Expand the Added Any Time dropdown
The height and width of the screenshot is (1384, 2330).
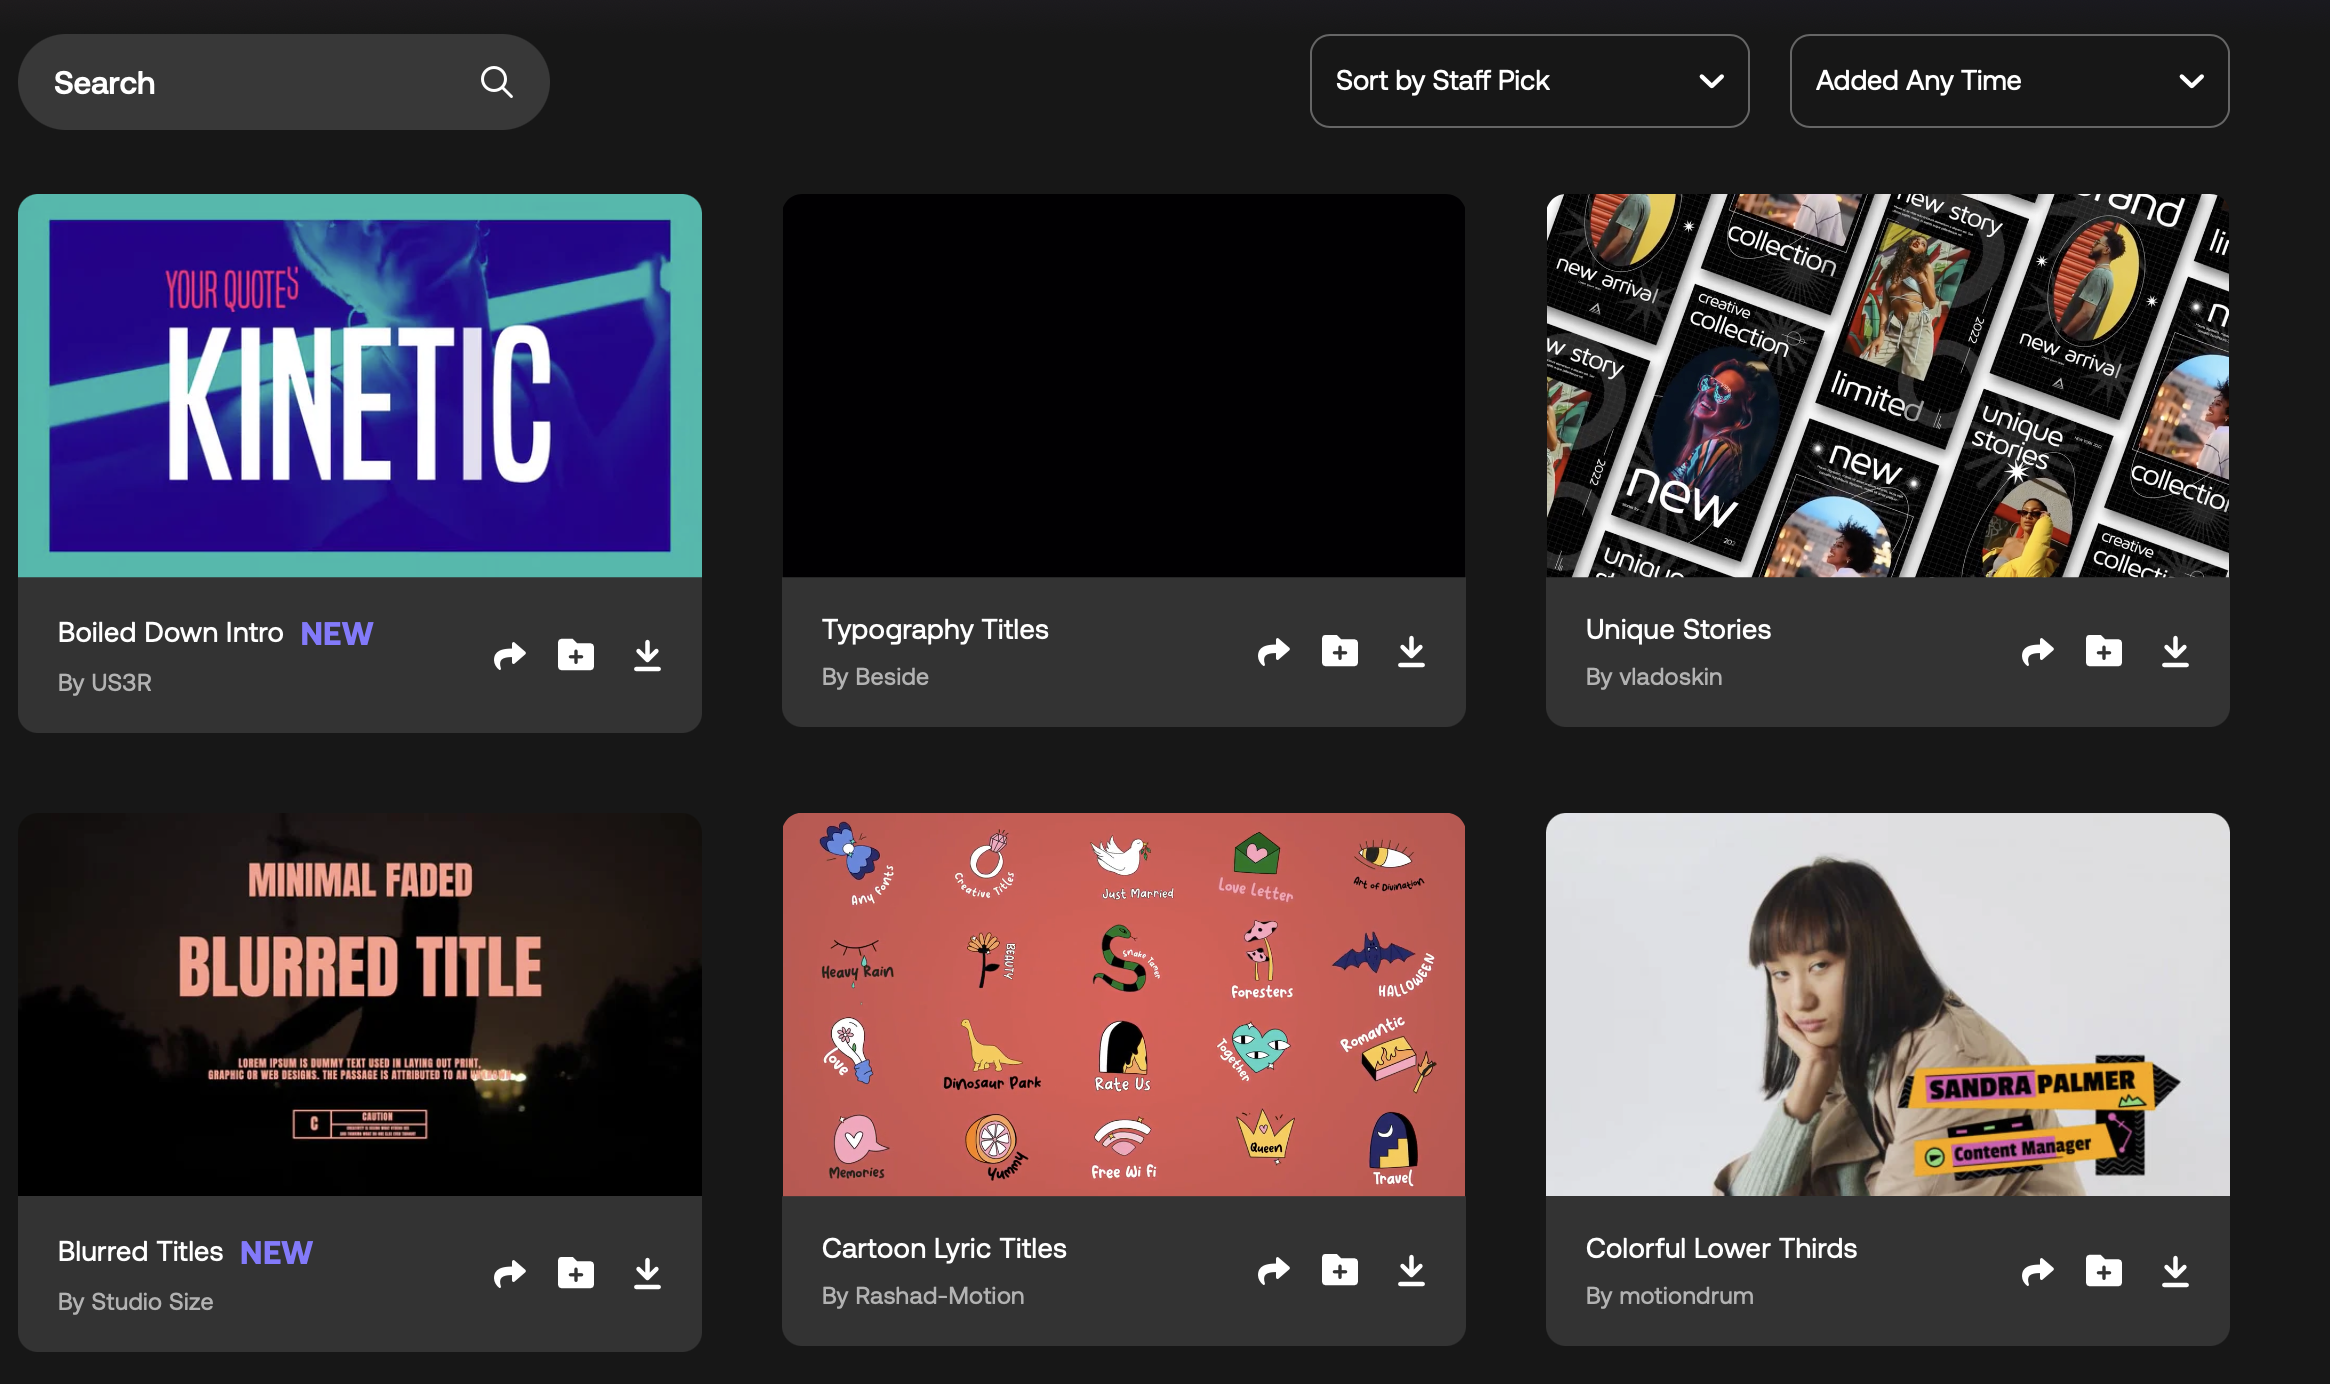(2008, 81)
